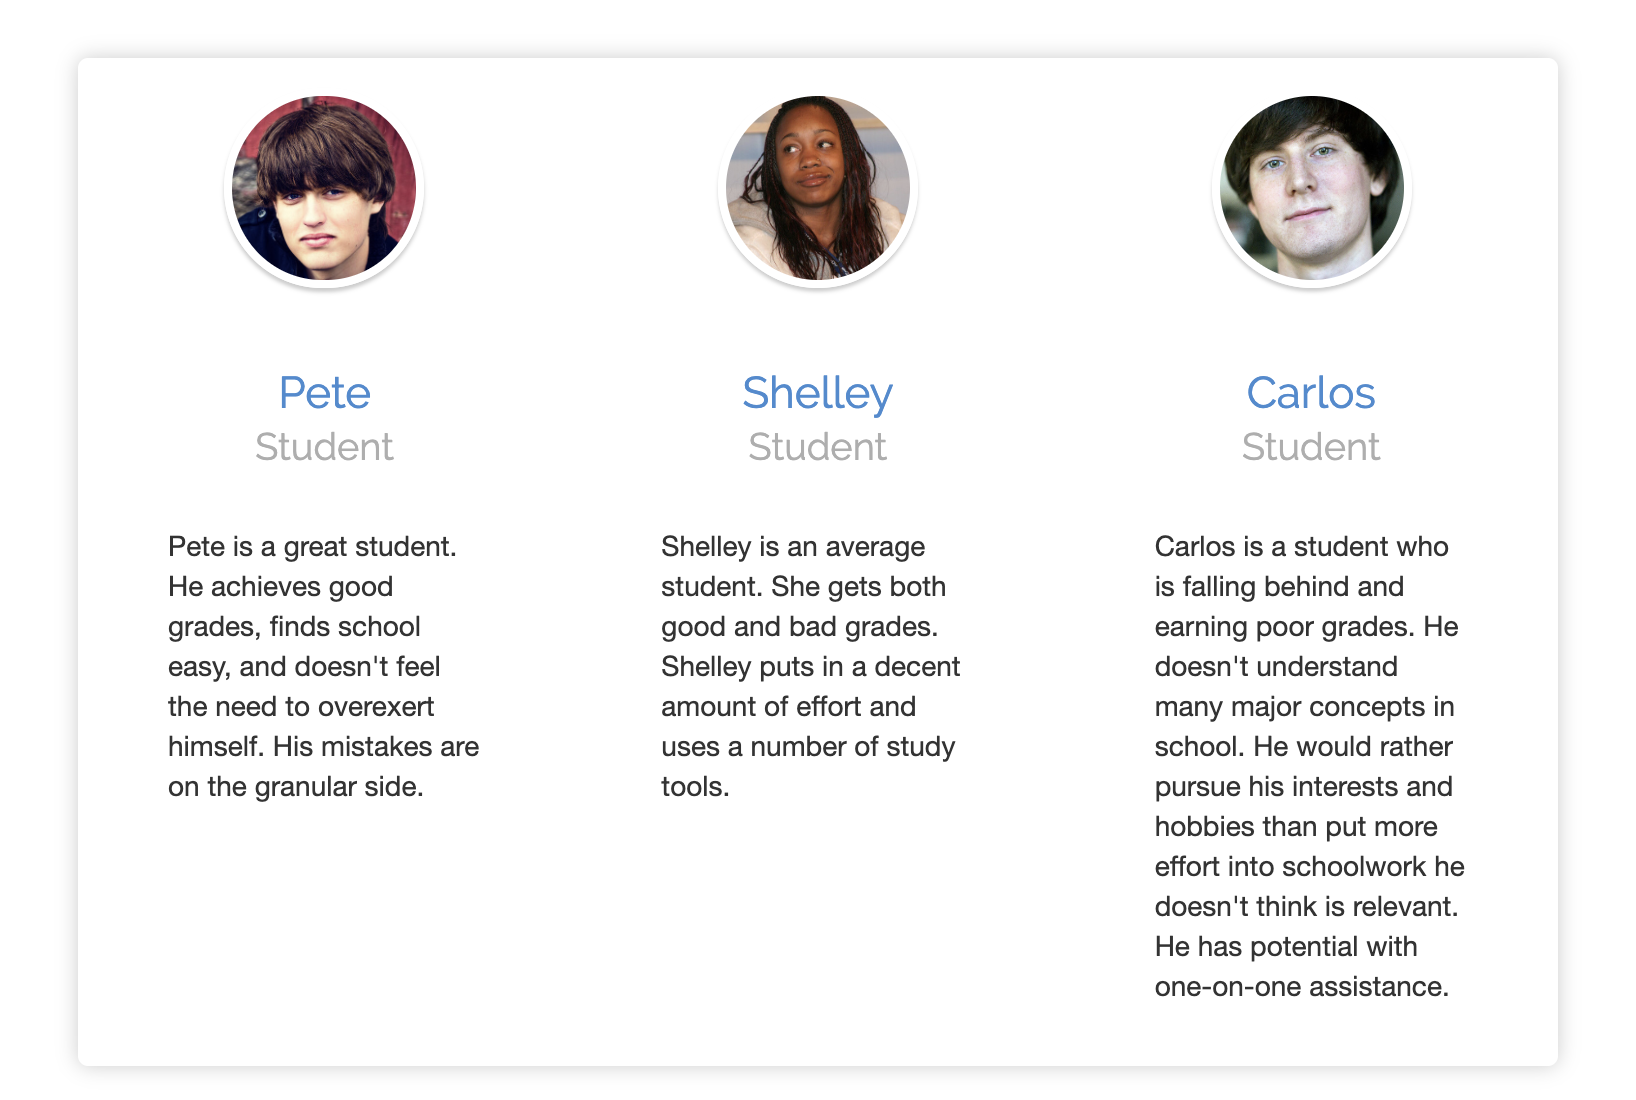This screenshot has height=1100, width=1636.
Task: Click the text 'easy, and doesn't feel'
Action: pos(304,667)
